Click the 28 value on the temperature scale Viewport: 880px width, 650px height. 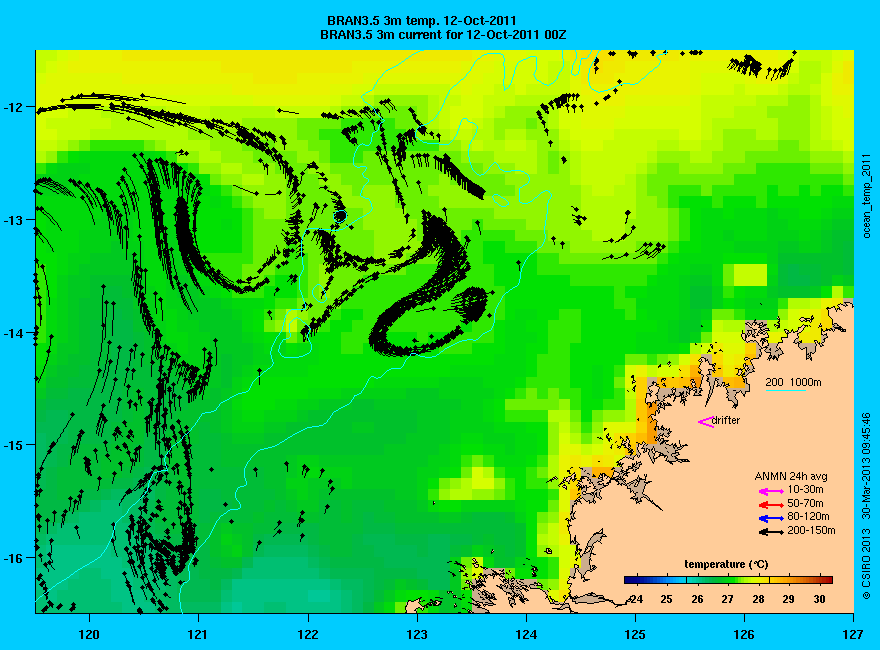tap(758, 599)
